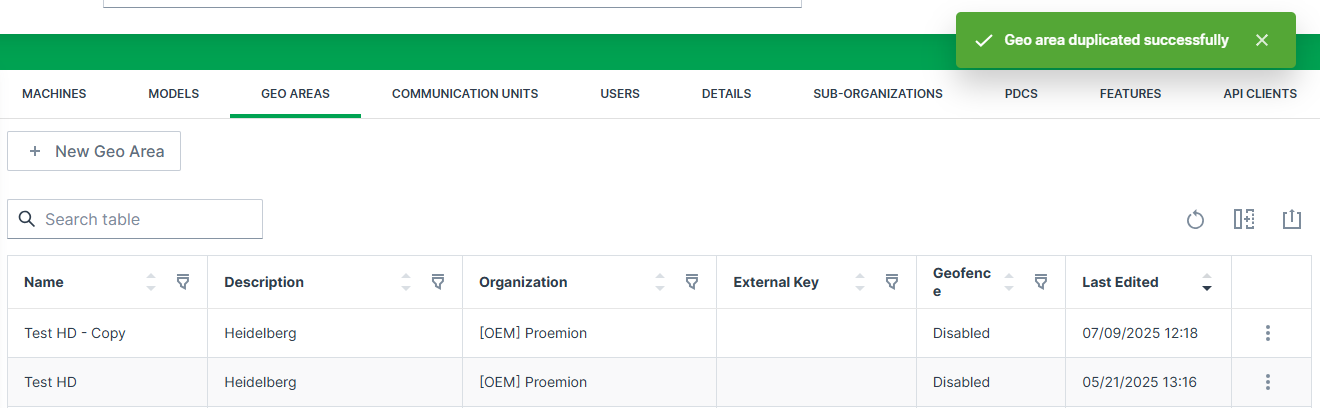Open the Organization column filter icon
Image resolution: width=1320 pixels, height=408 pixels.
692,282
